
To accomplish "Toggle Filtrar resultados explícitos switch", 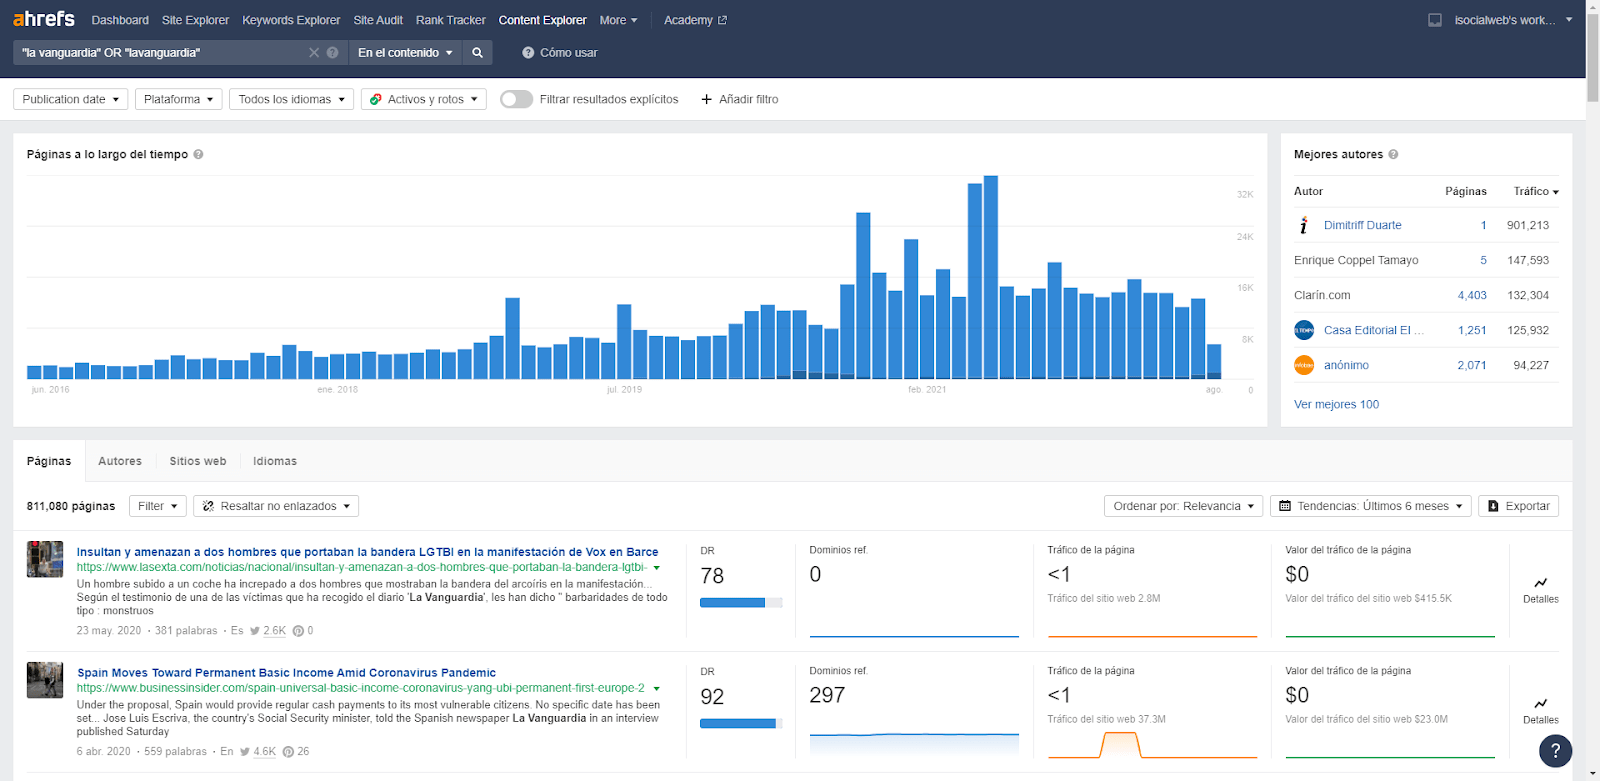I will 516,99.
